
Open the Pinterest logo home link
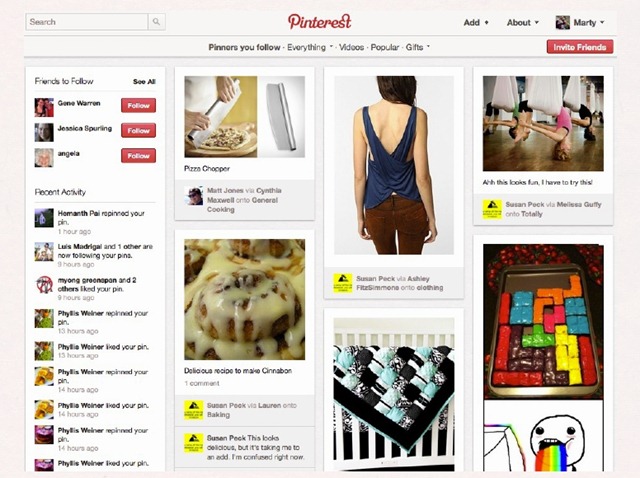(319, 22)
